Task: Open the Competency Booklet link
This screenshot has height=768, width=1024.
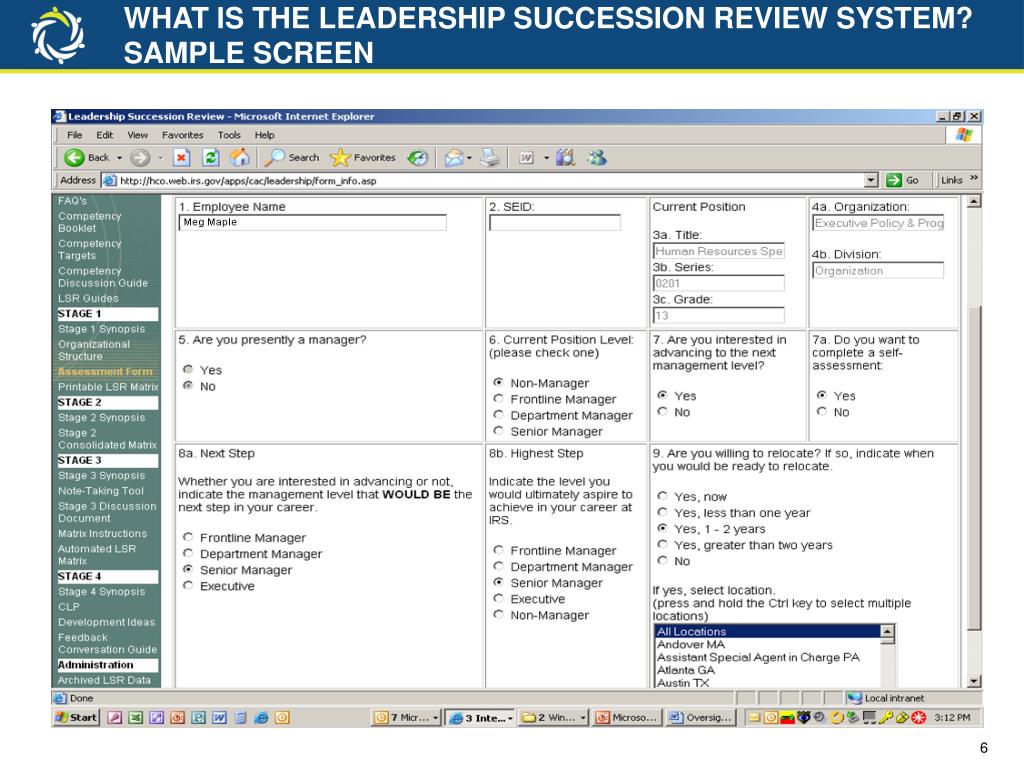Action: [x=89, y=222]
